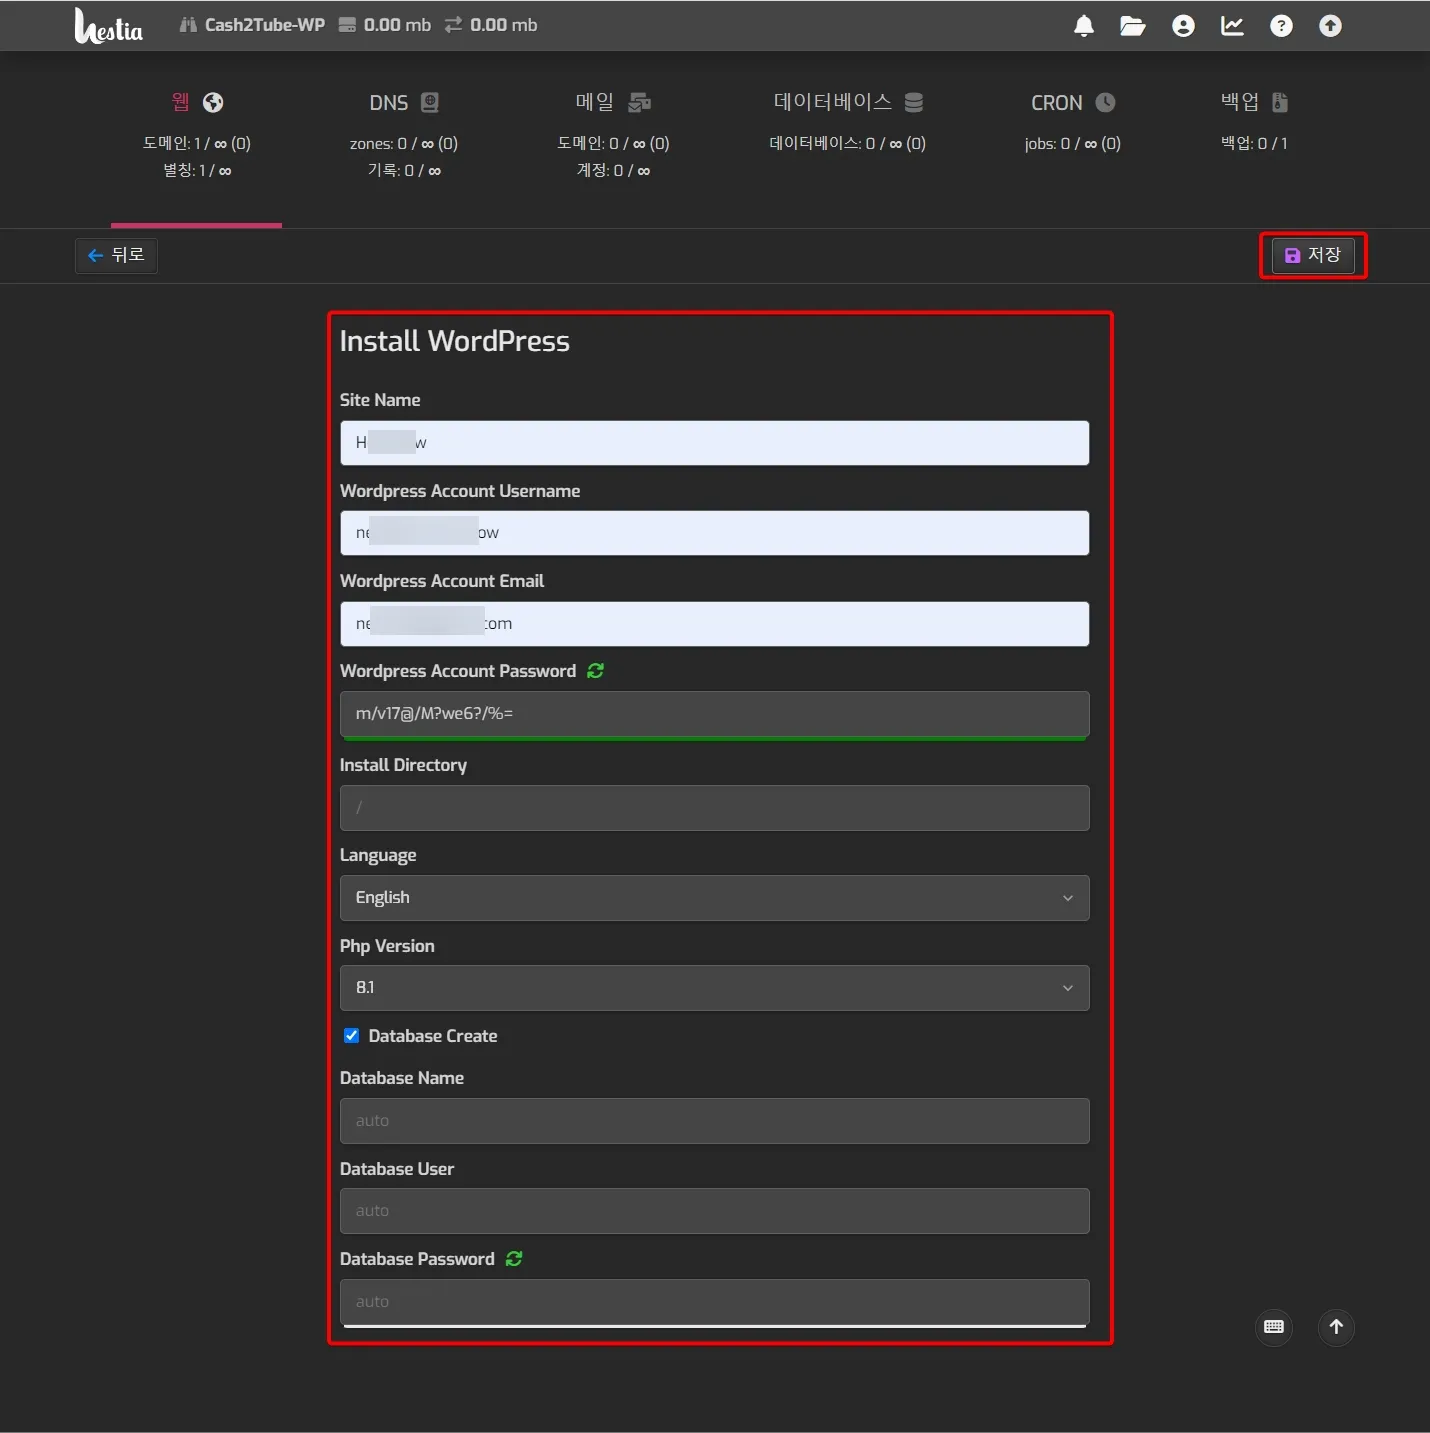
Task: Open the statistics chart icon
Action: (1232, 26)
